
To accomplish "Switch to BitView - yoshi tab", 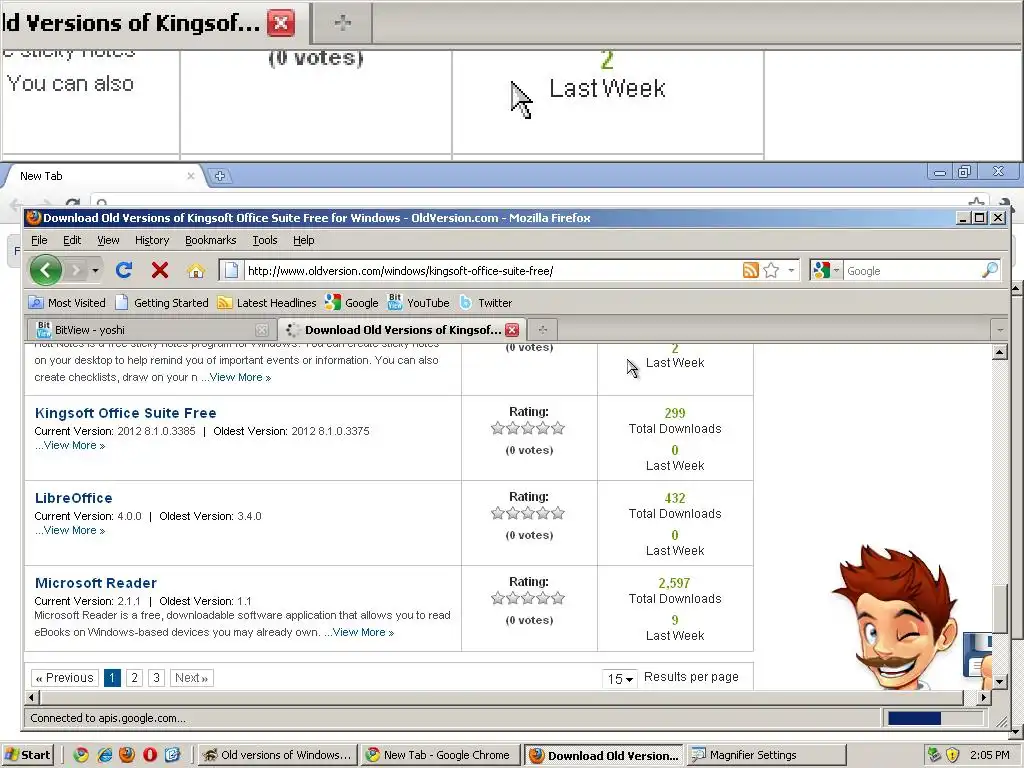I will pos(151,330).
